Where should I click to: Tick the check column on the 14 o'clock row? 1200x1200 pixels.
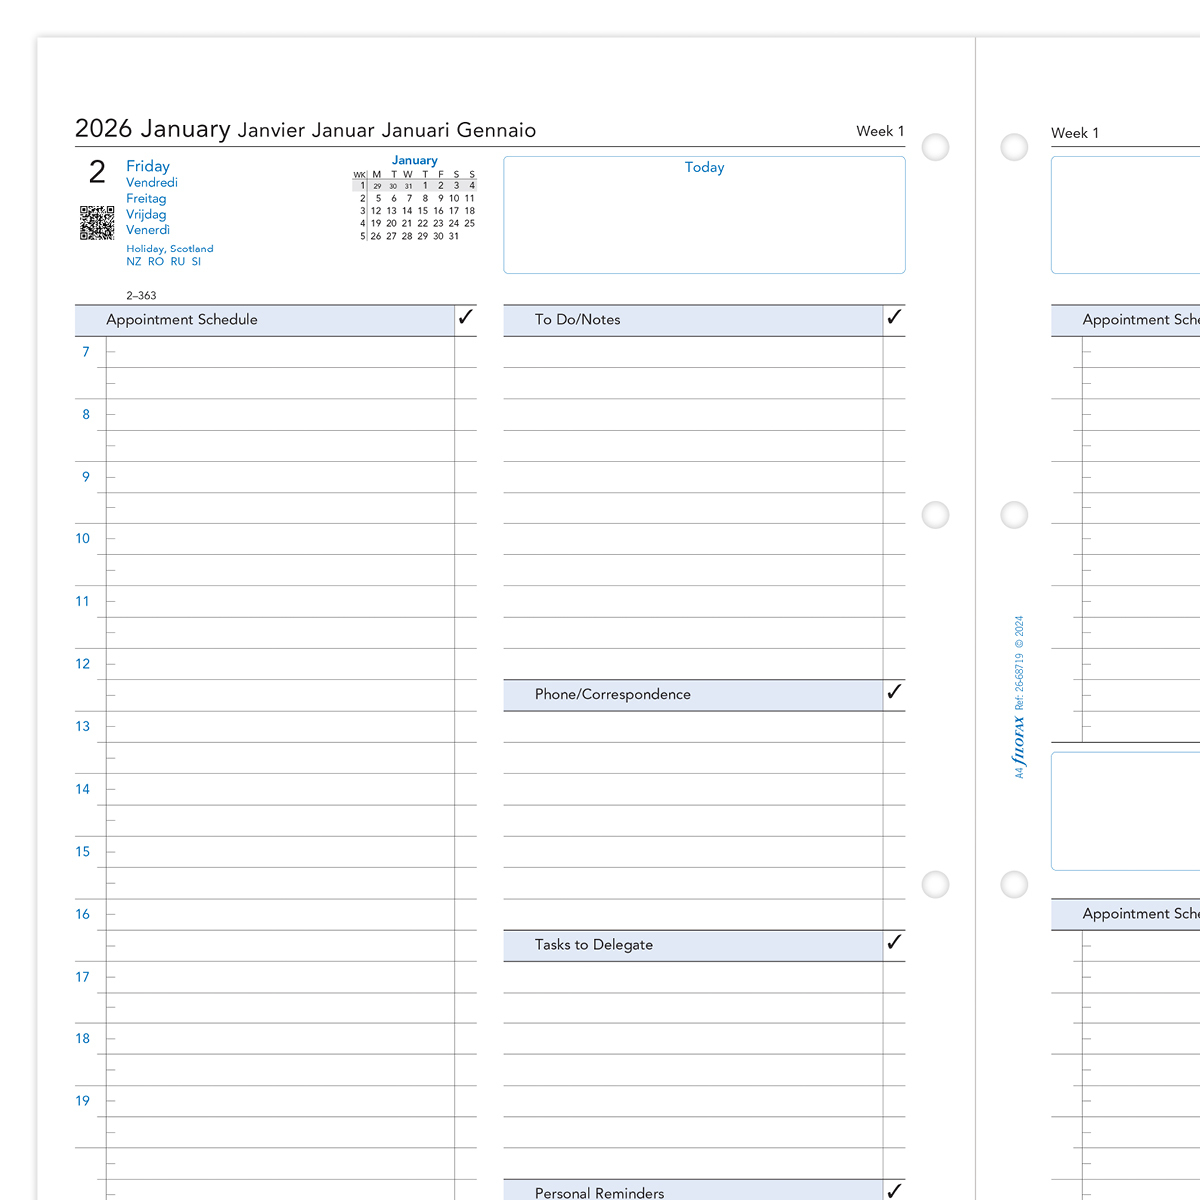pos(465,790)
